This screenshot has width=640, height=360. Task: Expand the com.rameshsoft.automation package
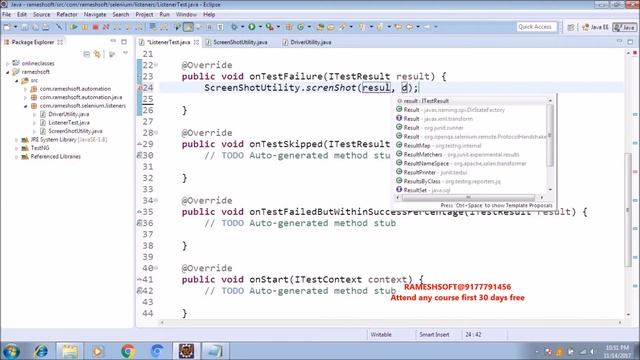pos(25,89)
